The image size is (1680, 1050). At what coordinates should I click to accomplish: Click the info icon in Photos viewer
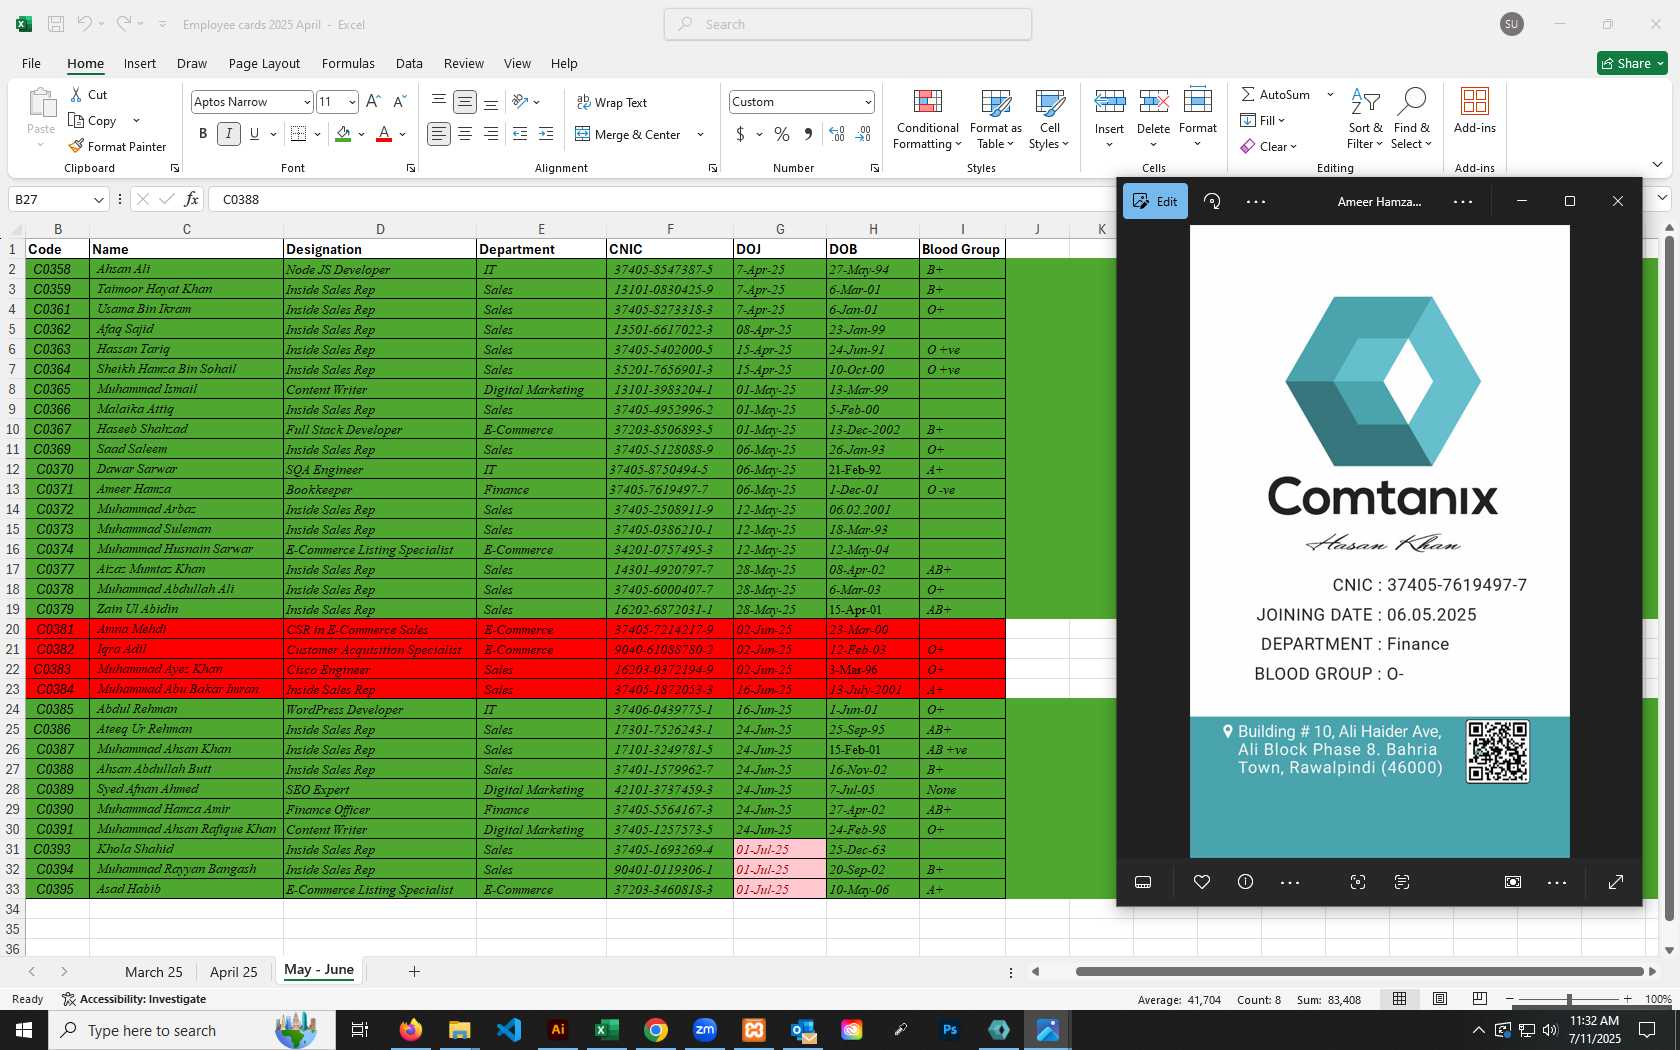[1245, 882]
